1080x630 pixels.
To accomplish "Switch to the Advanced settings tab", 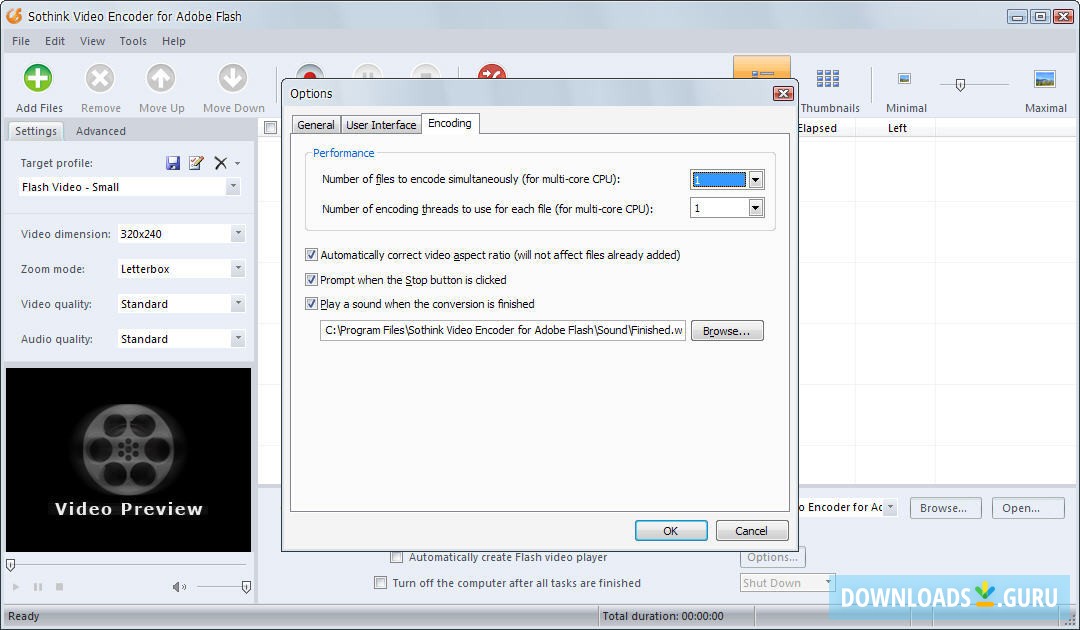I will (x=101, y=131).
